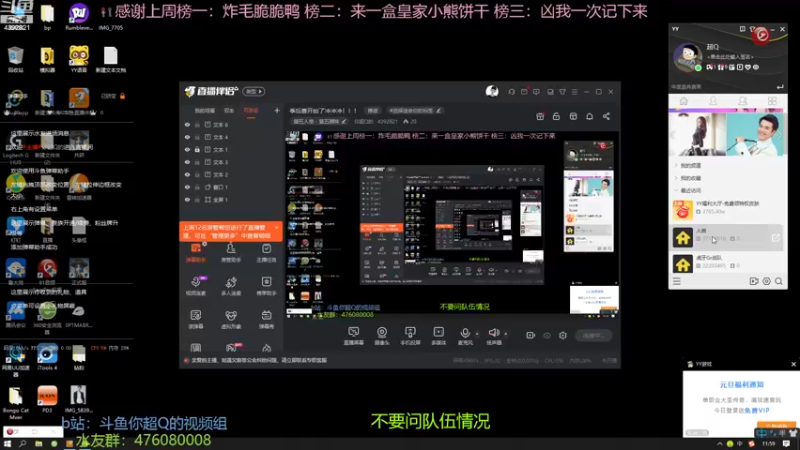Click the YY window bottom hamburger menu icon
Screen dimensions: 800x450
(677, 281)
